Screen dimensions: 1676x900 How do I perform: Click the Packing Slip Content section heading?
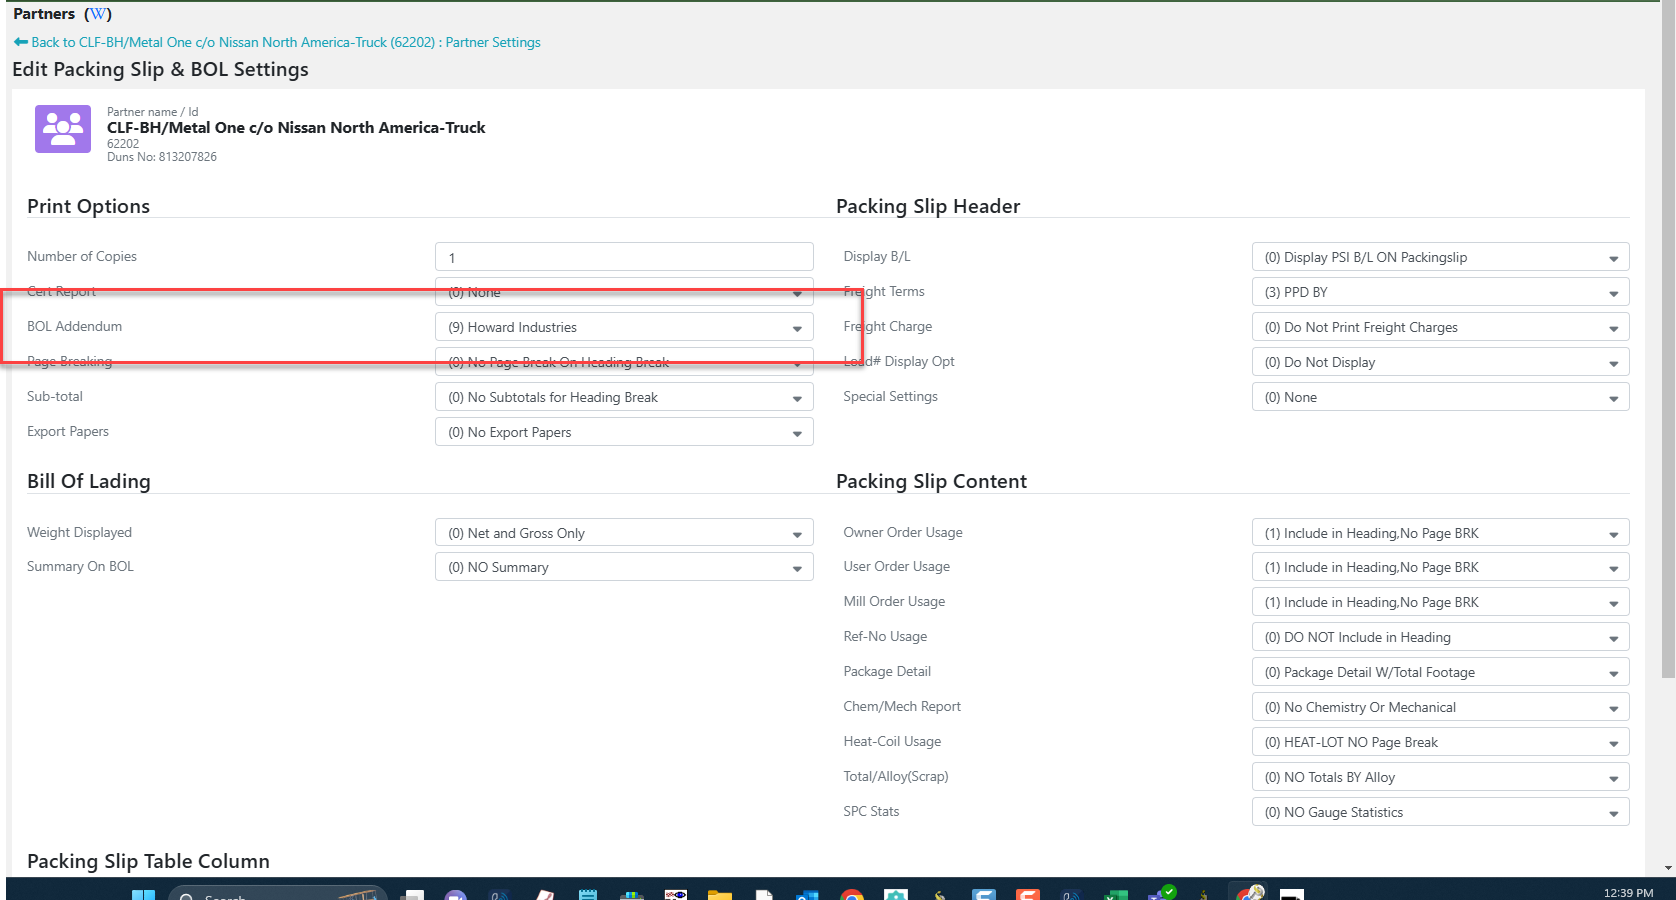[931, 481]
